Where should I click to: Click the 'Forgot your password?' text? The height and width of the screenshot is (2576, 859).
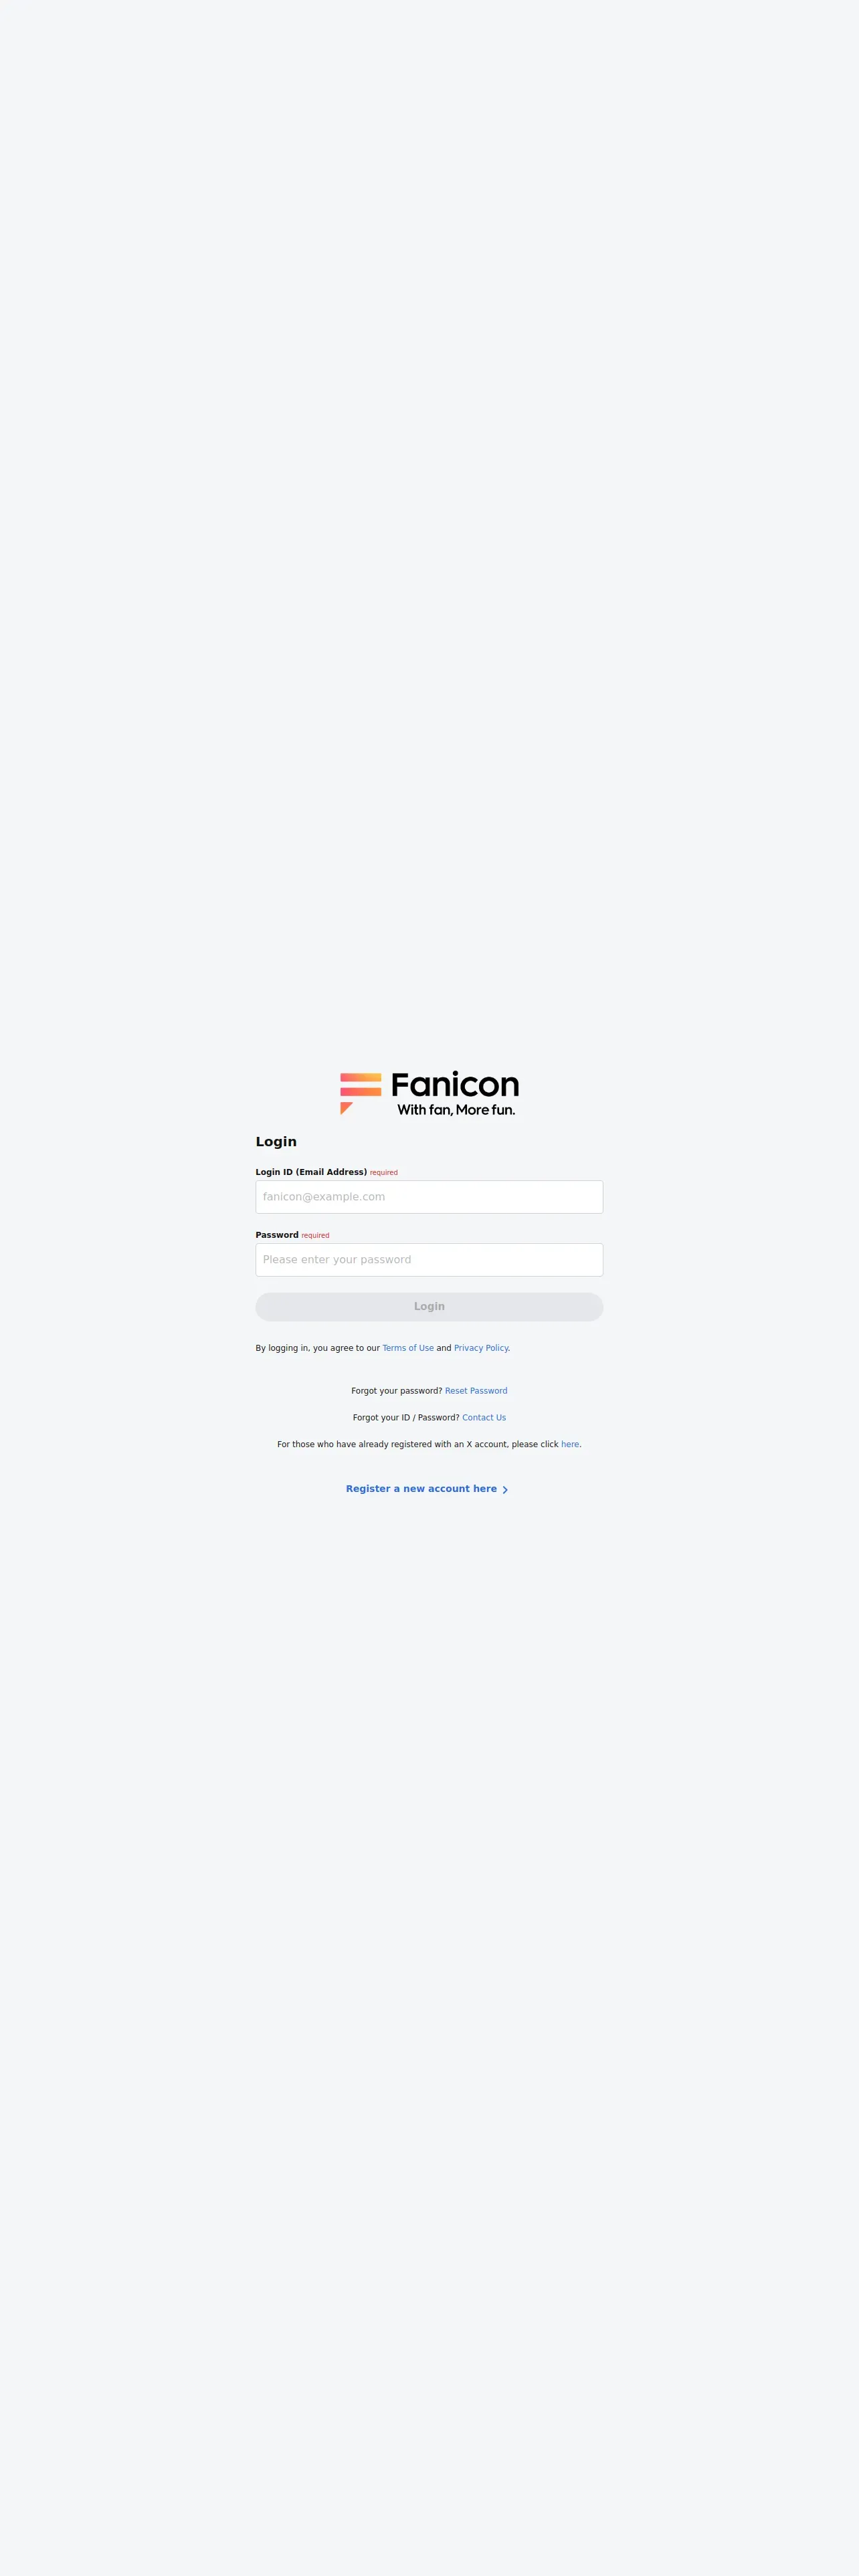pos(397,1391)
